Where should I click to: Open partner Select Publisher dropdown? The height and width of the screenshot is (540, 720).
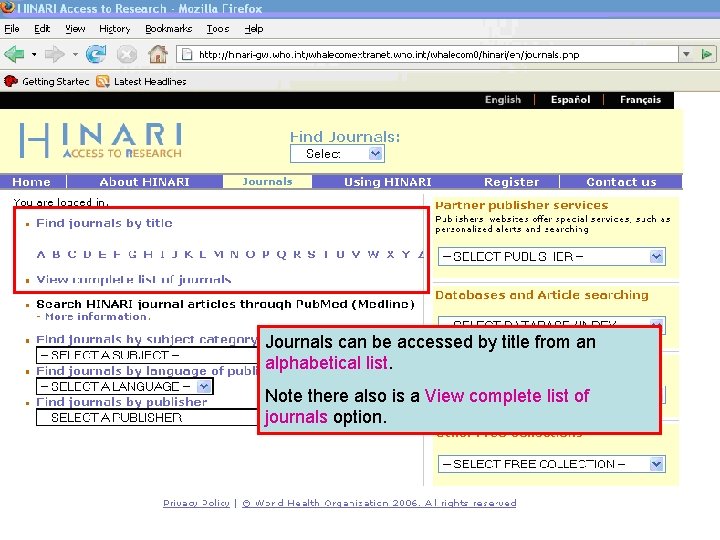coord(552,257)
